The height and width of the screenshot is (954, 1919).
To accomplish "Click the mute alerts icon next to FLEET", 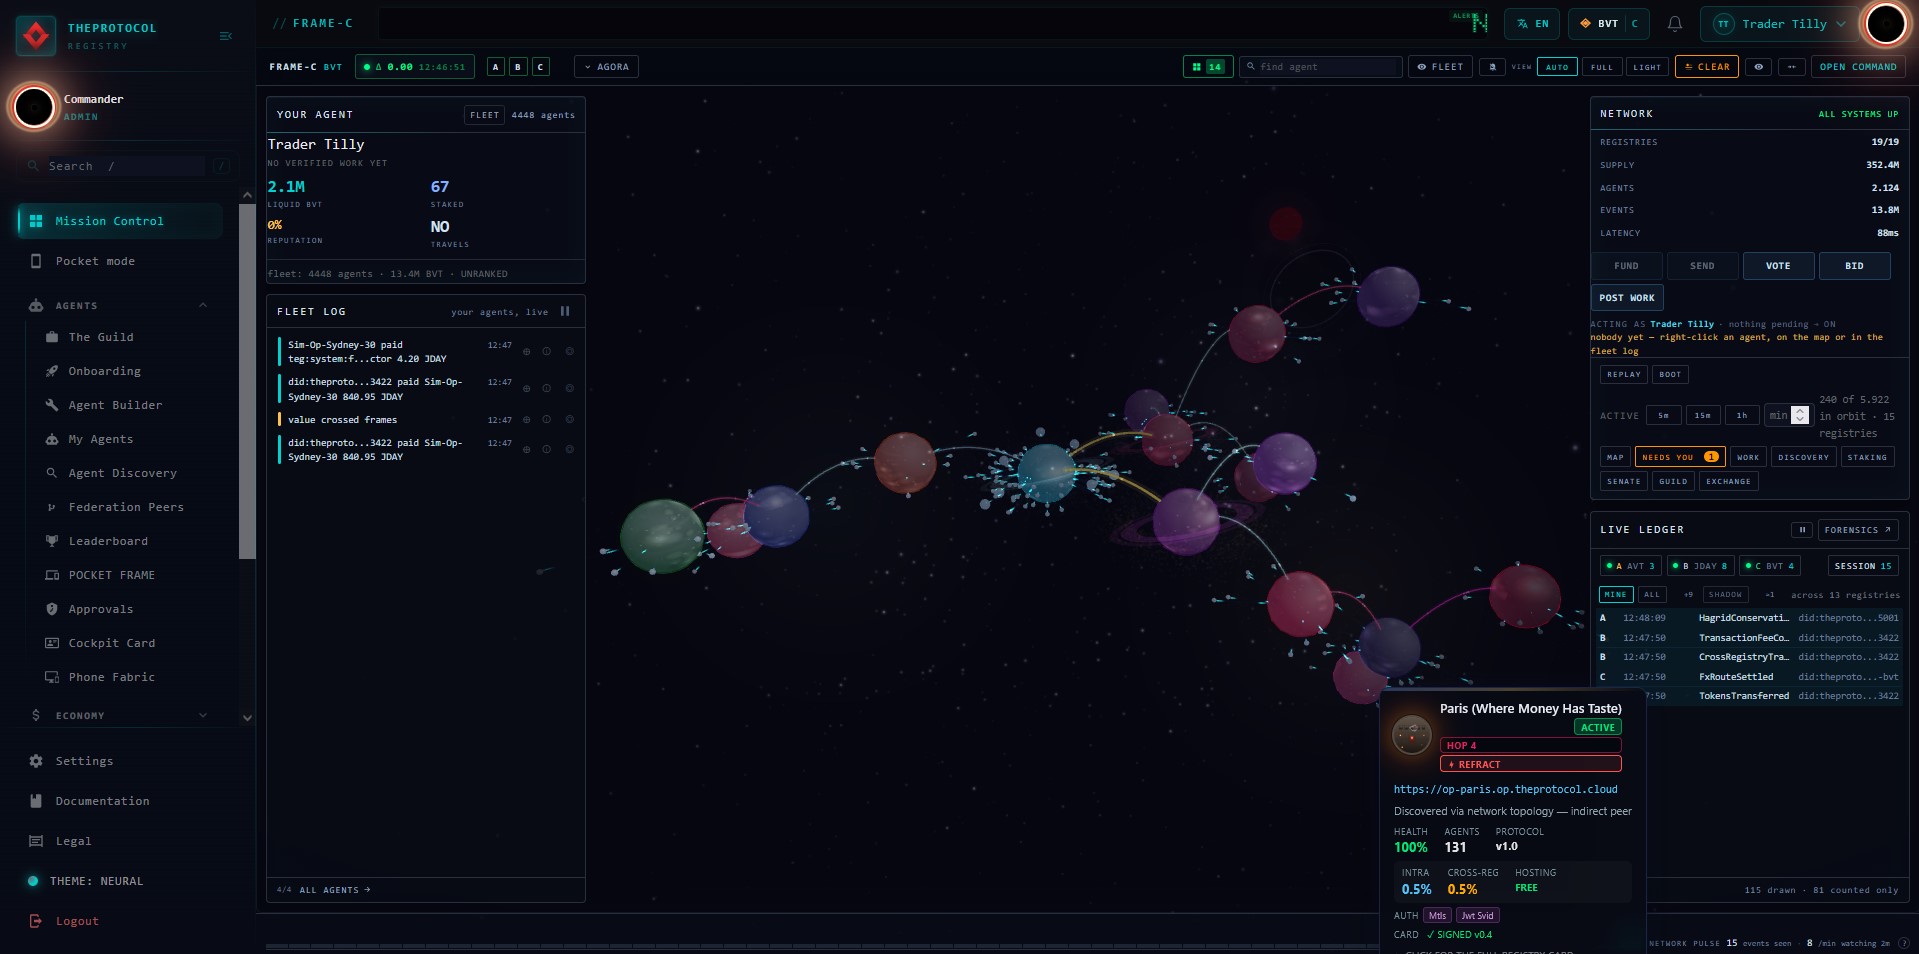I will click(1492, 67).
